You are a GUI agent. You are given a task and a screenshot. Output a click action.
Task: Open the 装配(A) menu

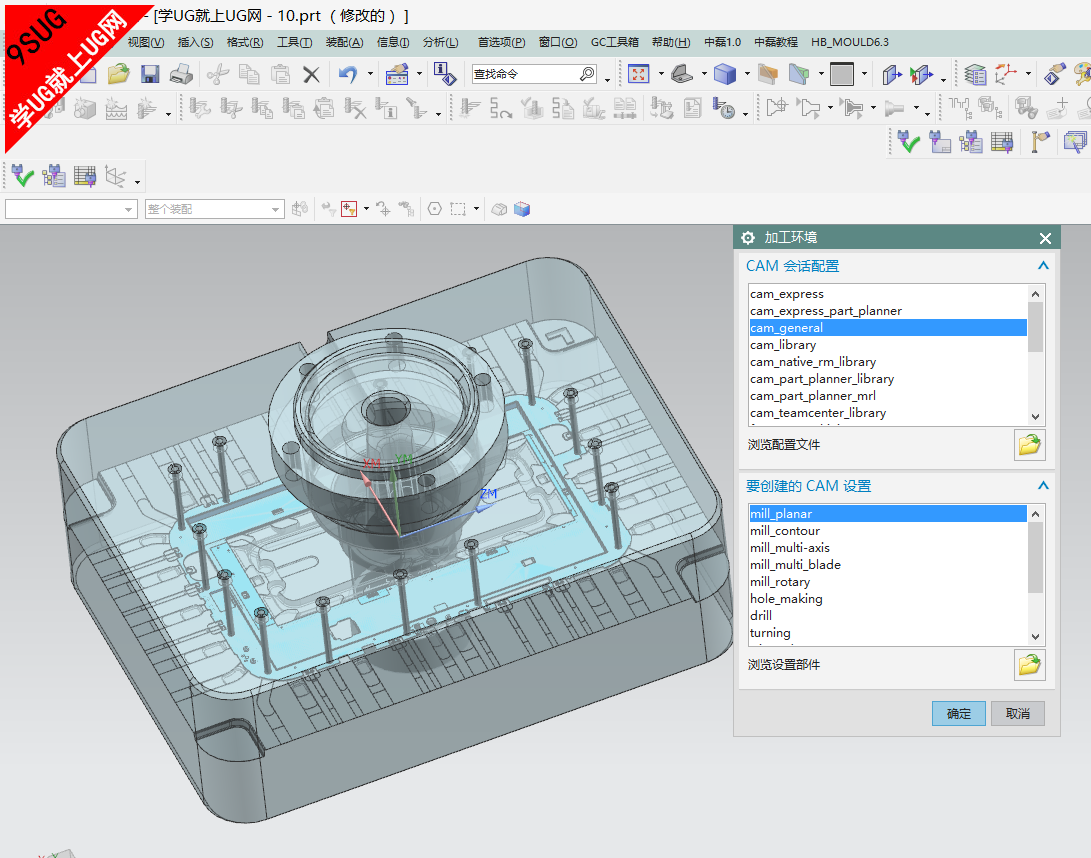344,42
